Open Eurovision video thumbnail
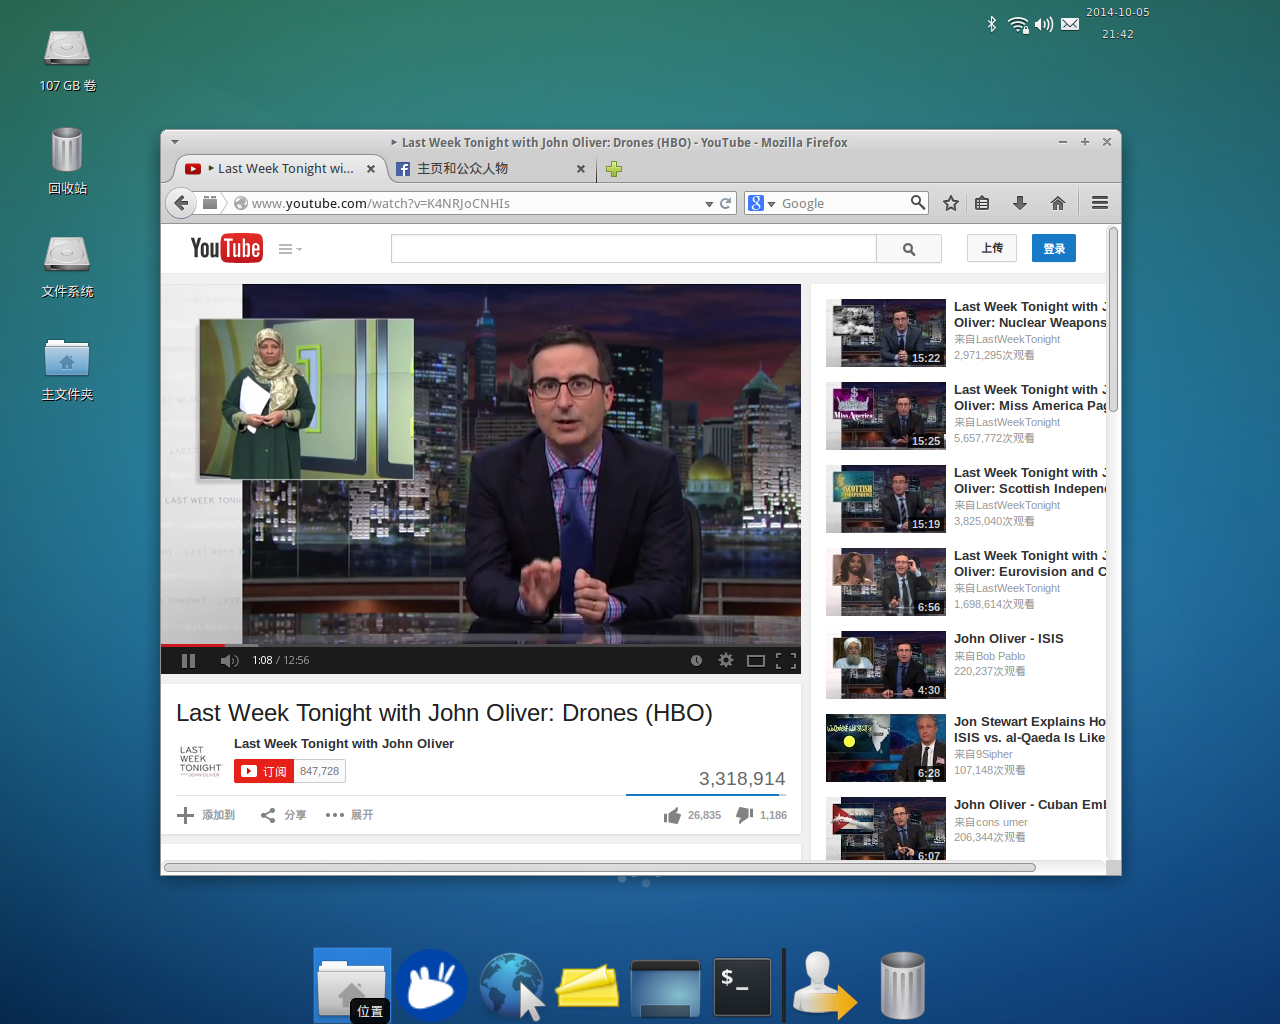The image size is (1280, 1024). (x=886, y=582)
